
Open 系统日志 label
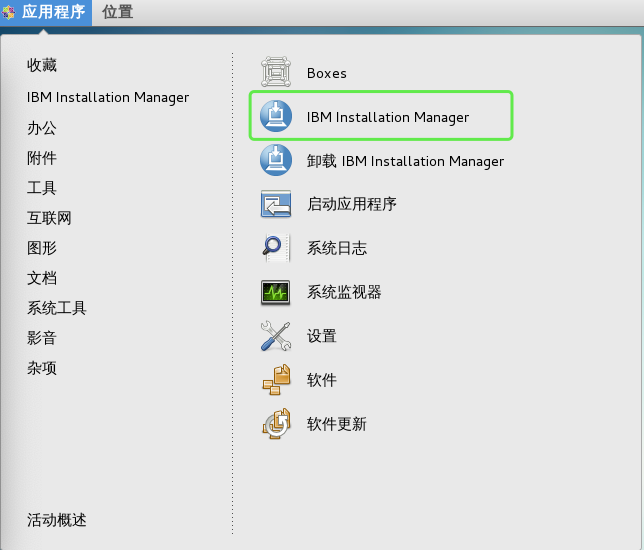click(337, 248)
